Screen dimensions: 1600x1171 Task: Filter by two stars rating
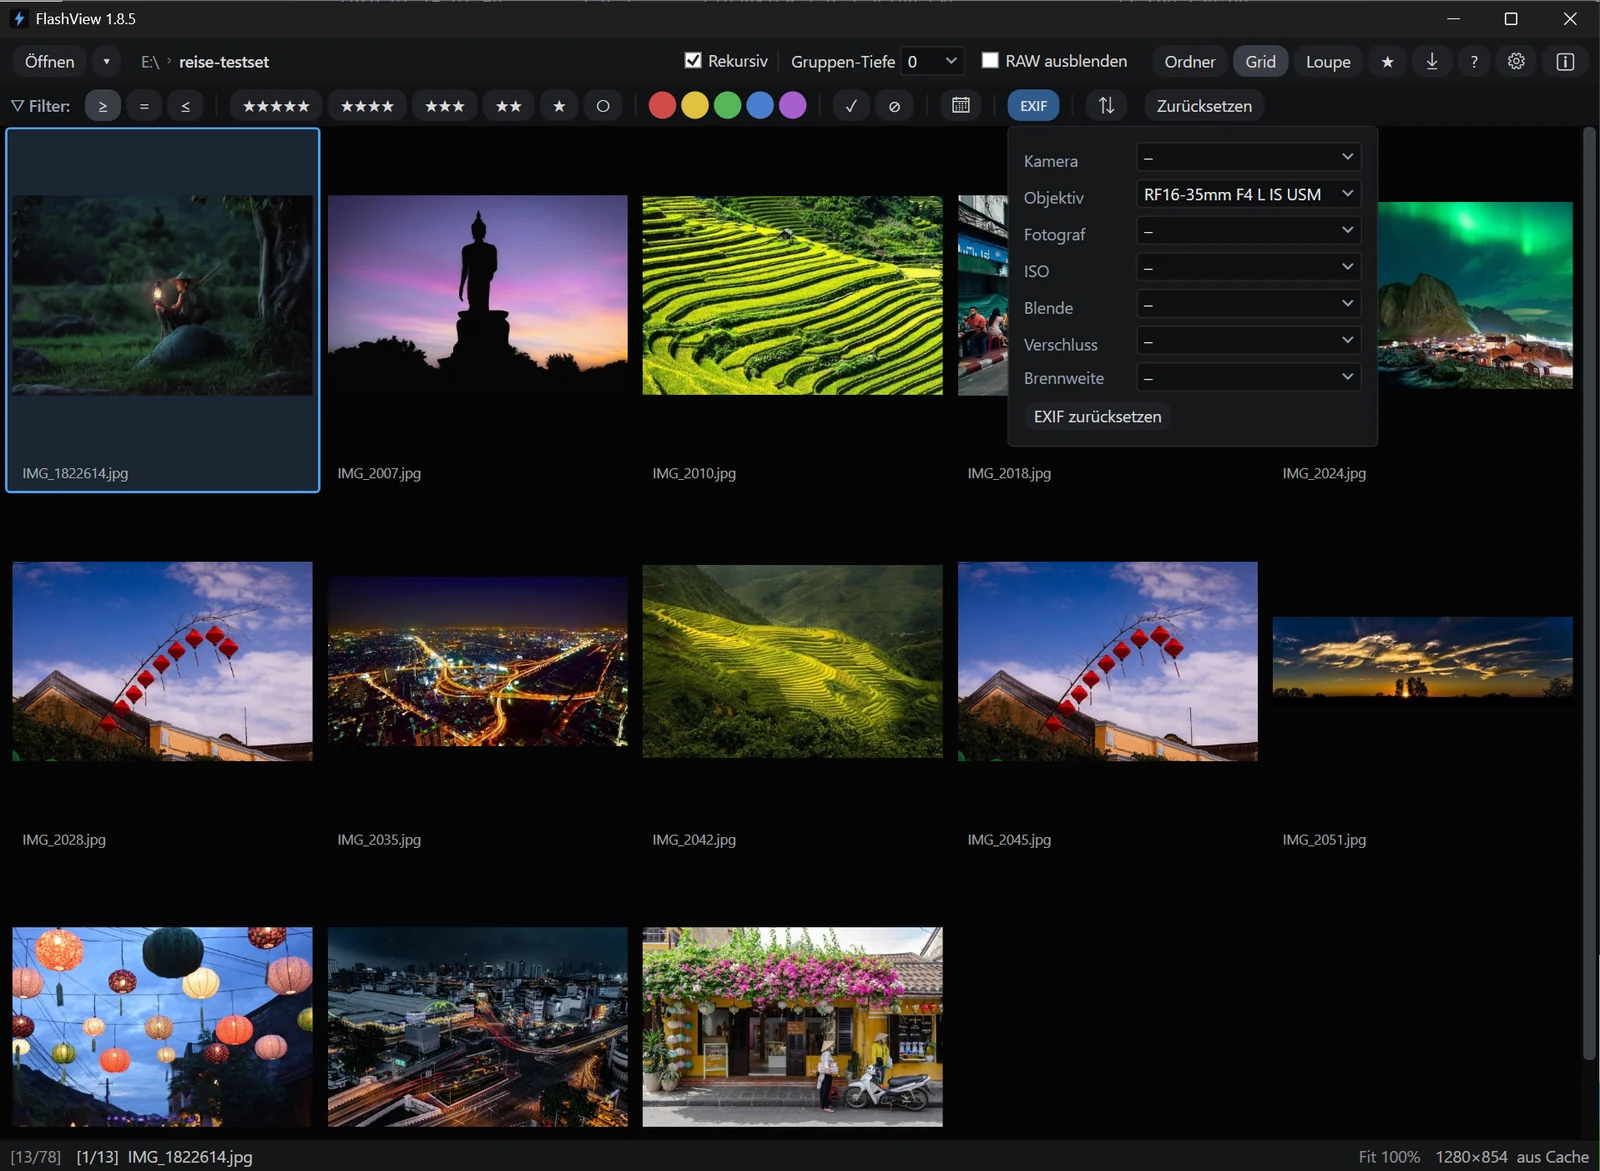(509, 106)
